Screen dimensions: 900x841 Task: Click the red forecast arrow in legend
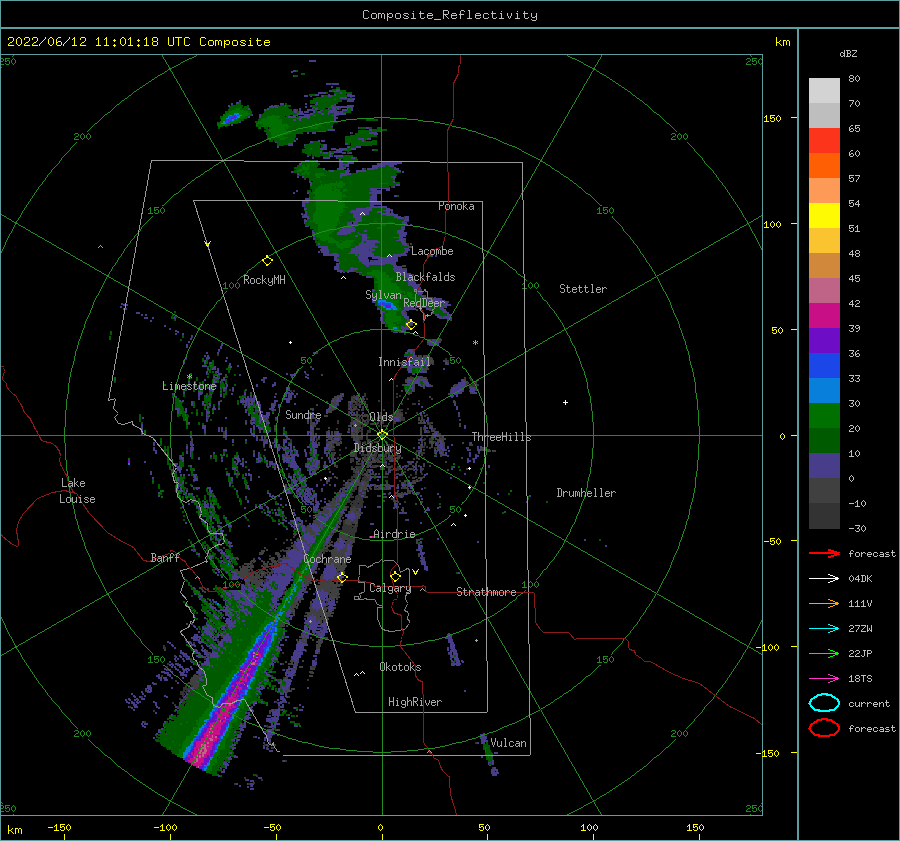coord(824,553)
